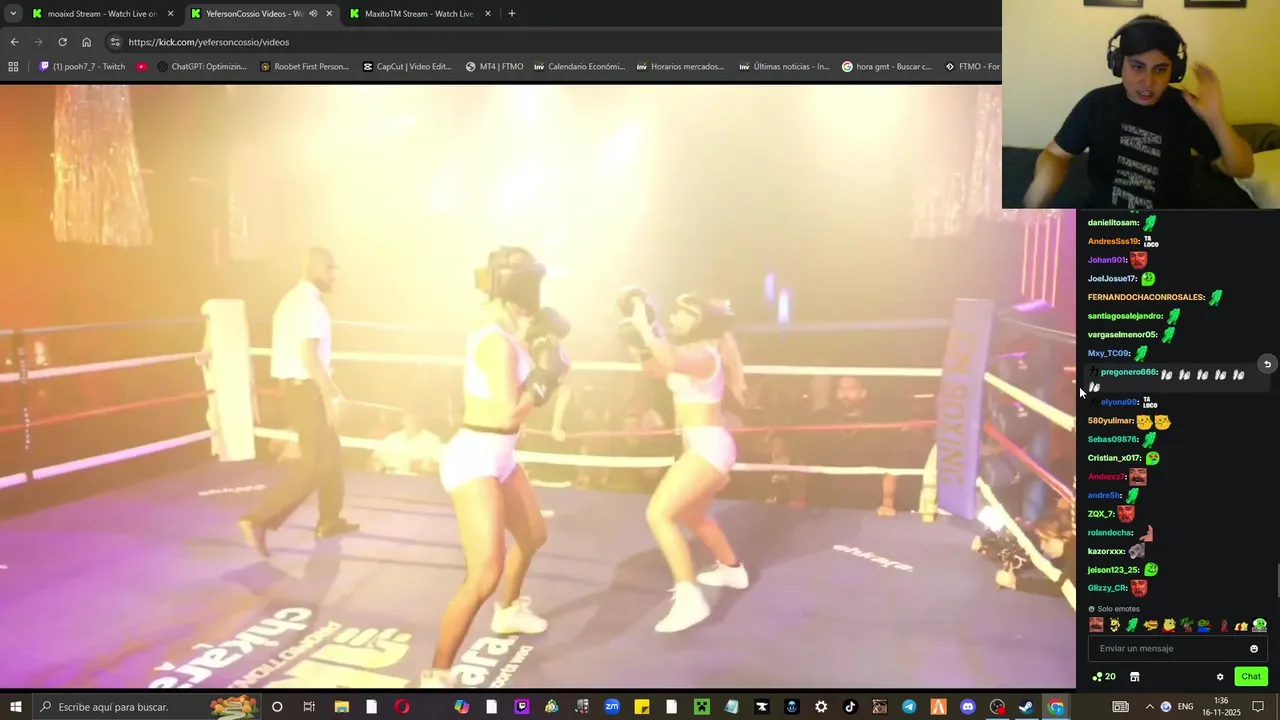Open File Explorer from taskbar

point(341,707)
